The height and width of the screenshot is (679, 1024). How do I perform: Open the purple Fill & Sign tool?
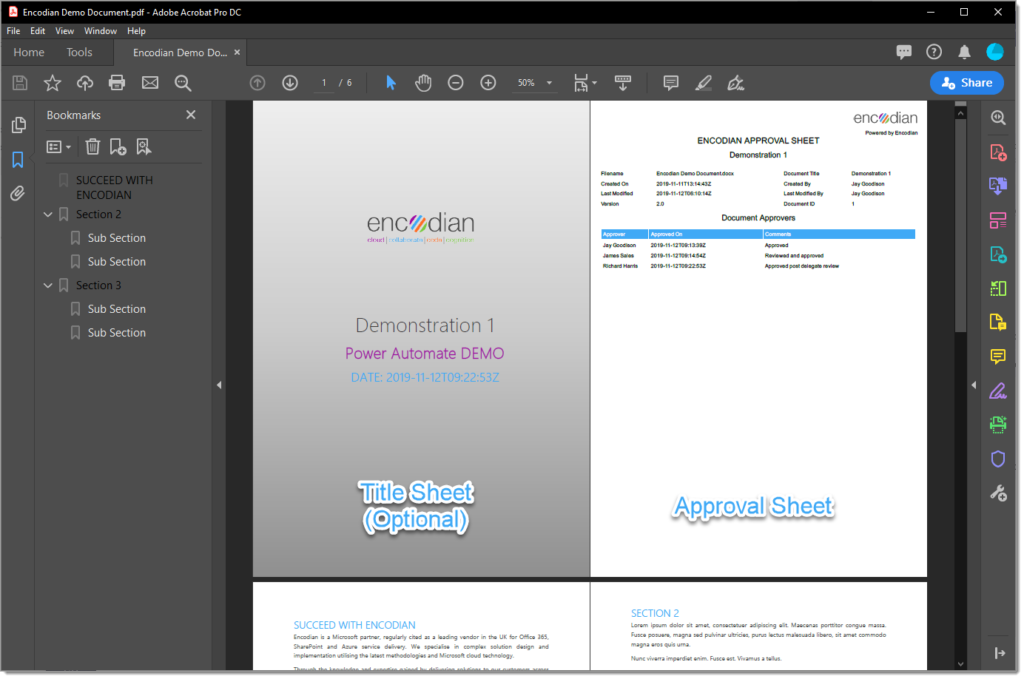point(998,391)
